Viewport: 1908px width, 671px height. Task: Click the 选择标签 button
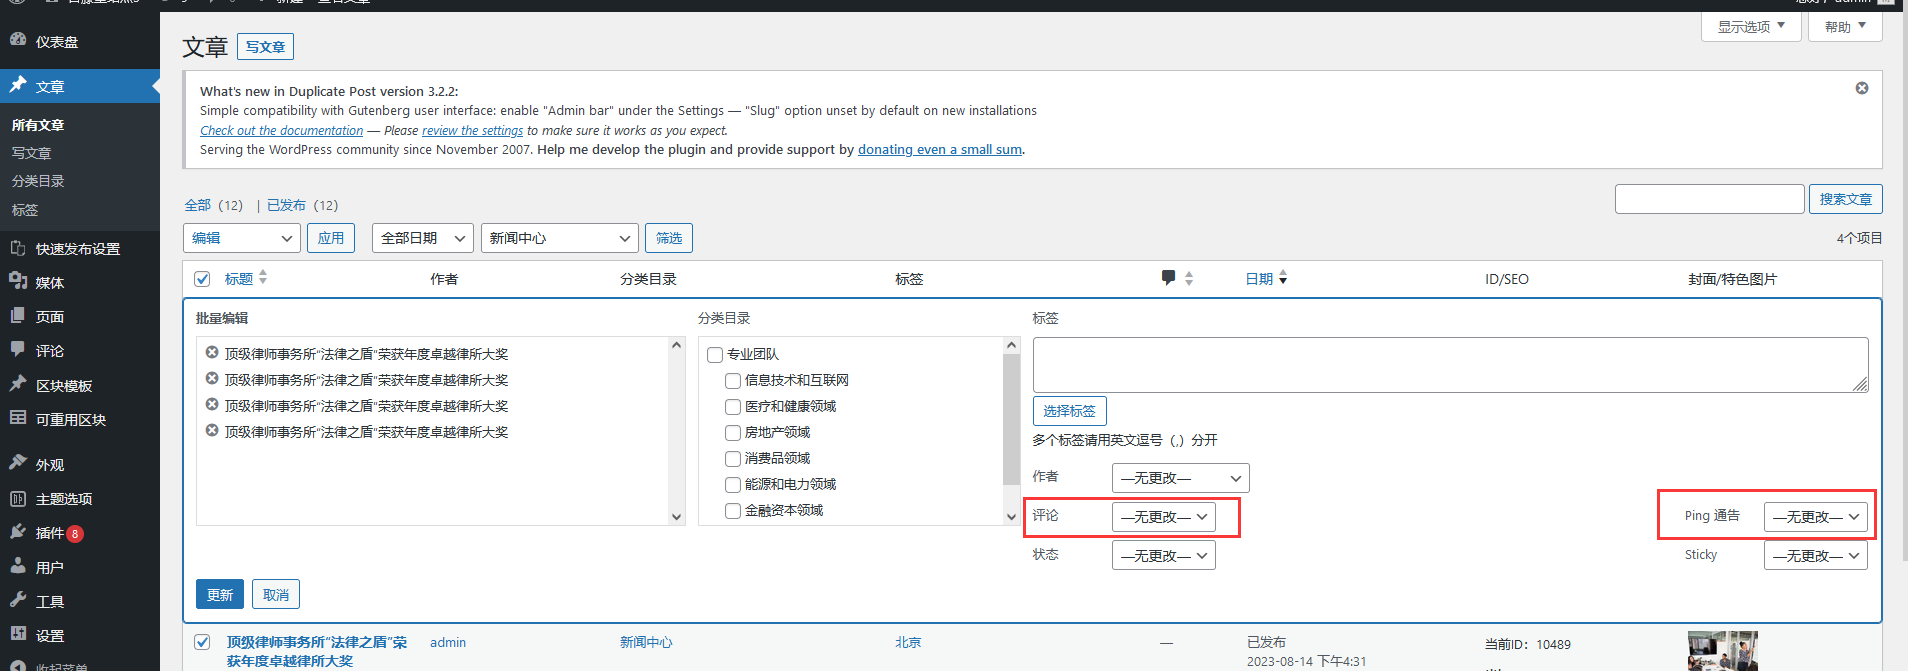(x=1070, y=411)
